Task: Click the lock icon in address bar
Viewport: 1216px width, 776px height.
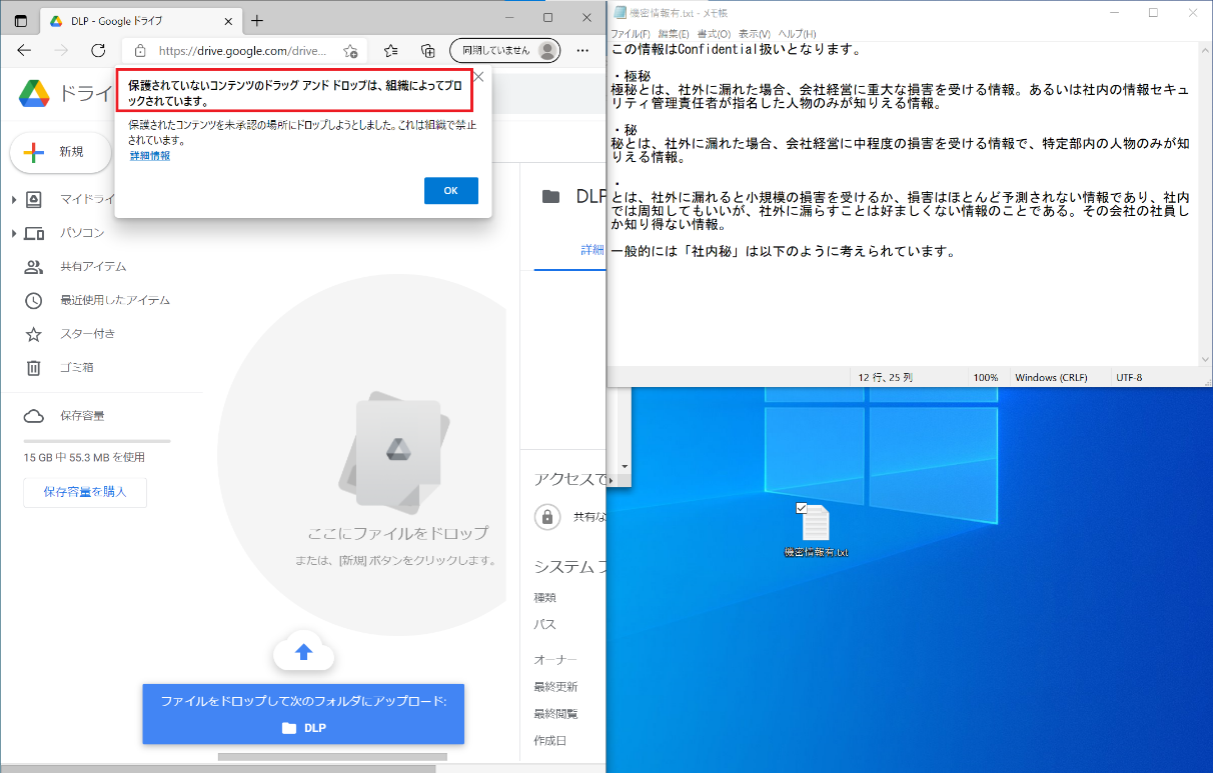Action: tap(140, 50)
